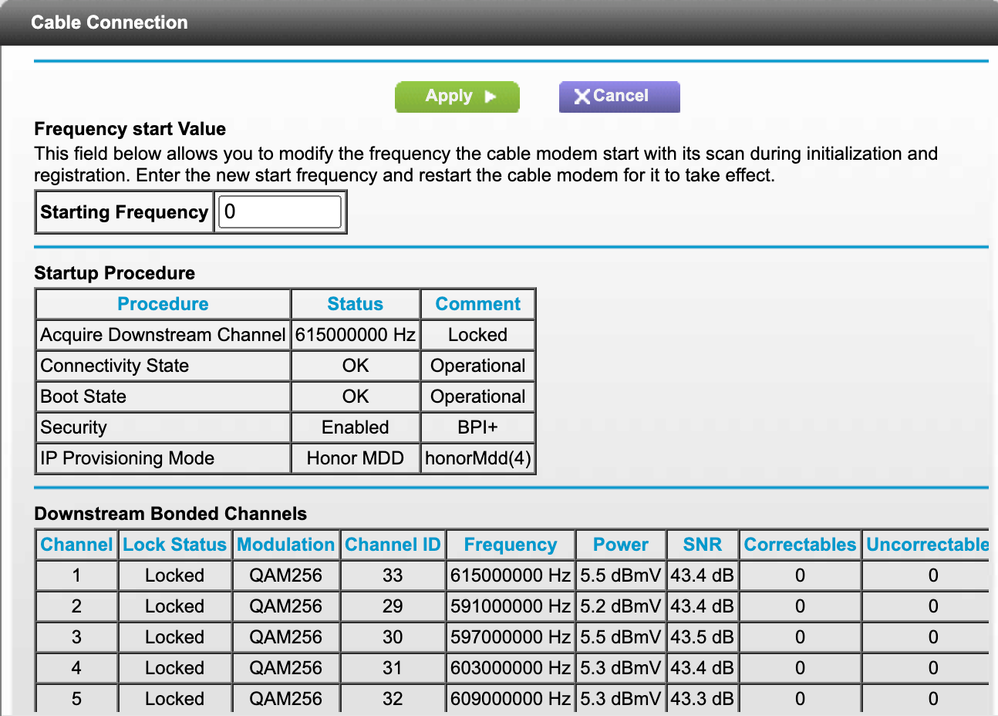Viewport: 998px width, 716px height.
Task: Select the honorMdd(4) comment cell
Action: tap(478, 458)
